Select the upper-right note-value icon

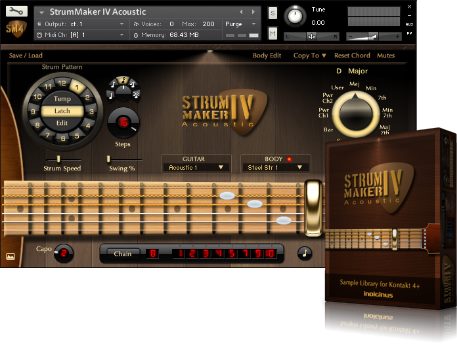132,84
